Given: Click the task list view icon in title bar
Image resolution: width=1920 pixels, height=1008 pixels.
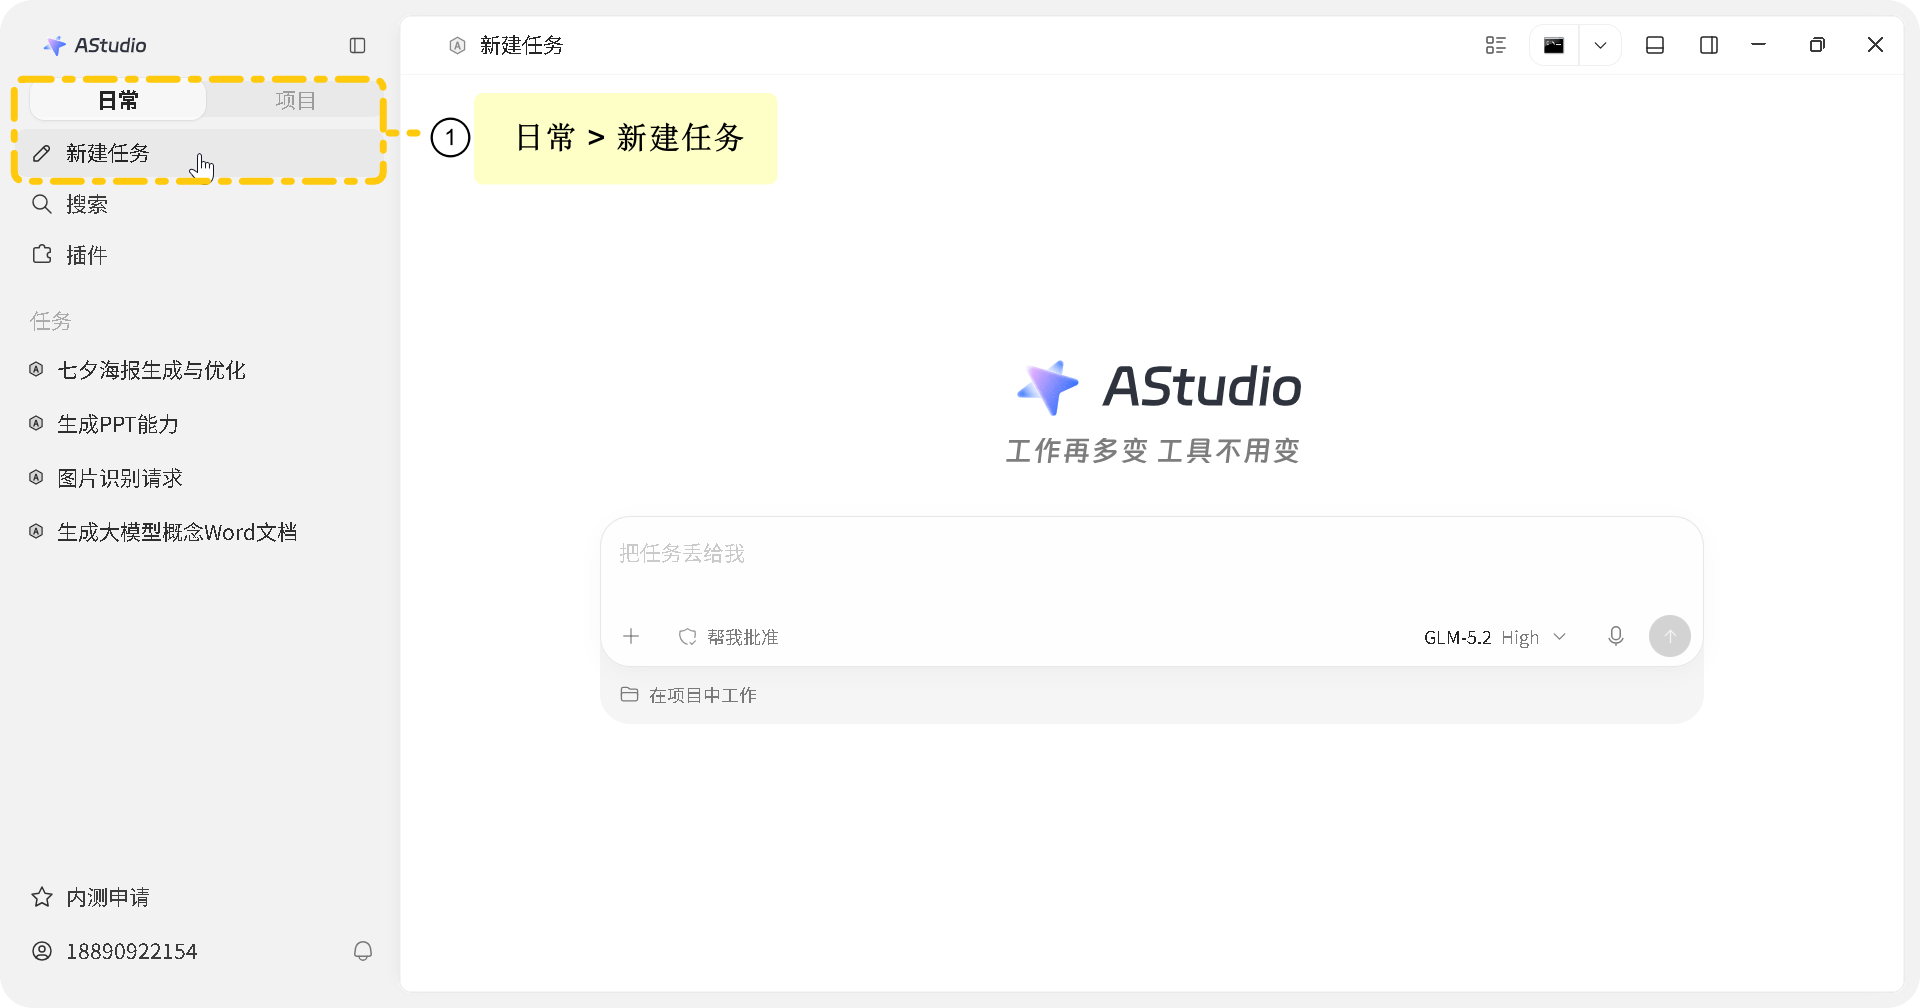Looking at the screenshot, I should [1496, 45].
